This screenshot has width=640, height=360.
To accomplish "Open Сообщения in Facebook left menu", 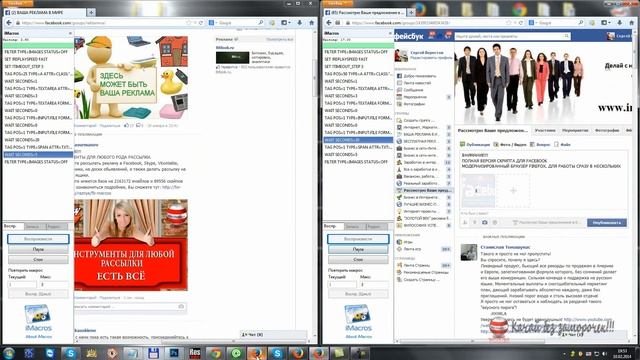I will tap(413, 90).
